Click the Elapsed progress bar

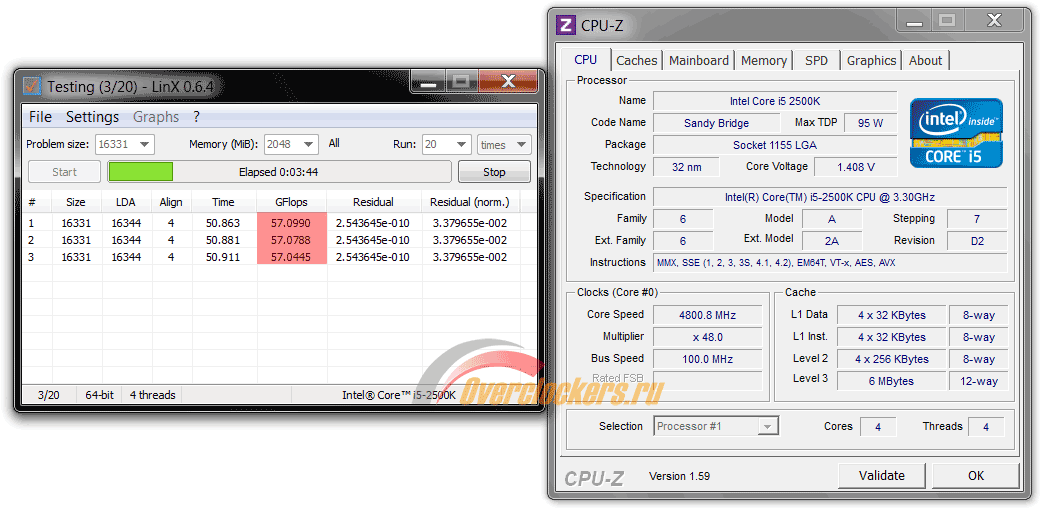click(x=280, y=172)
